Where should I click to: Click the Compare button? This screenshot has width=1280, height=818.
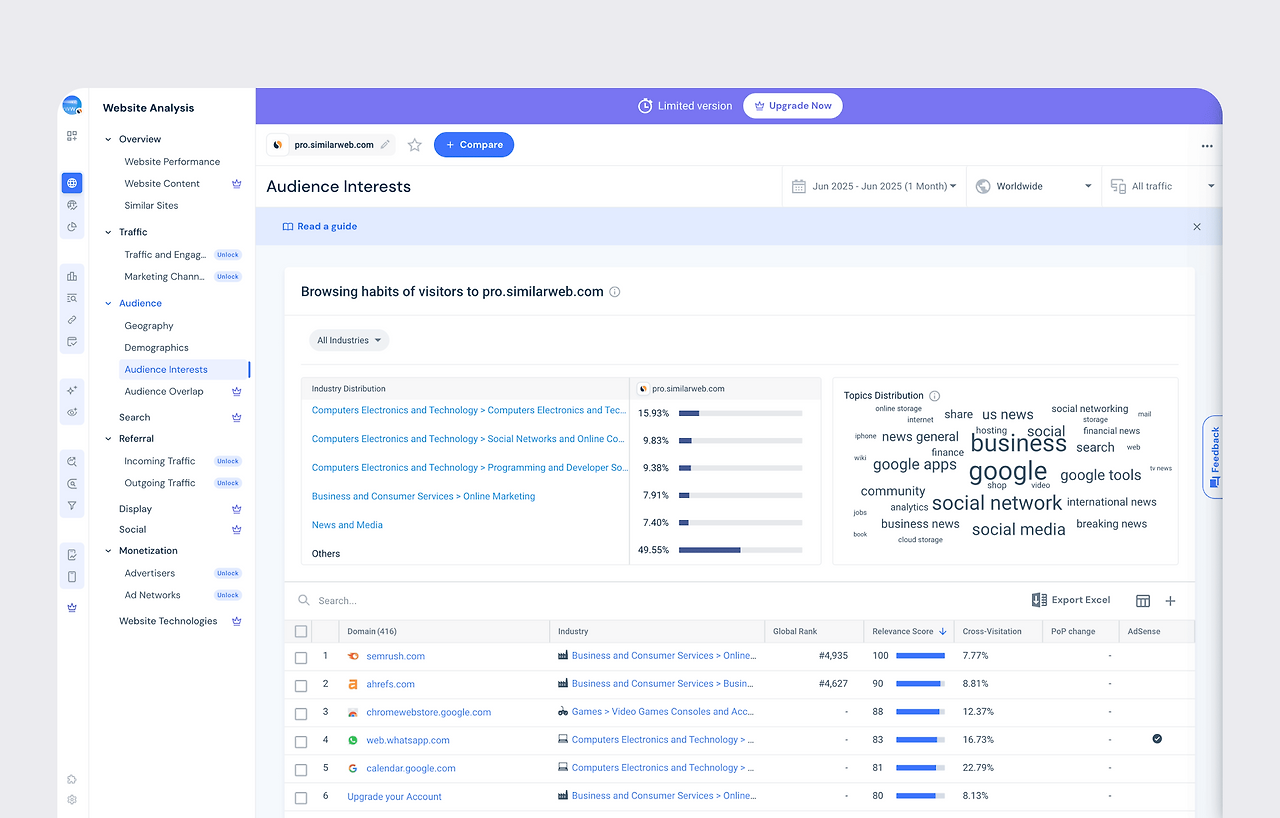pyautogui.click(x=474, y=145)
